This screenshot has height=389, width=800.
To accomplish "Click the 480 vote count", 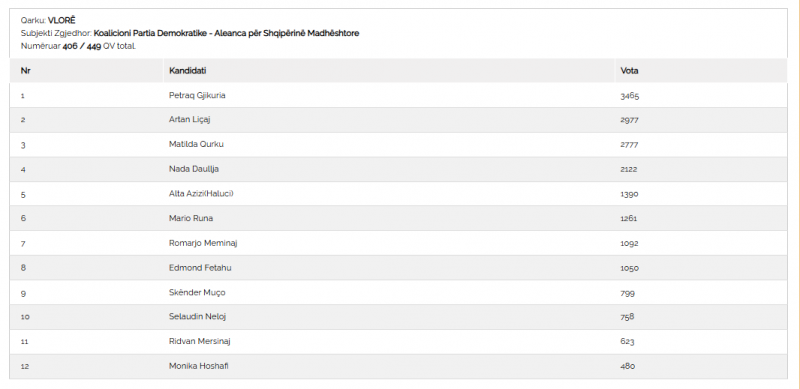I will (628, 366).
